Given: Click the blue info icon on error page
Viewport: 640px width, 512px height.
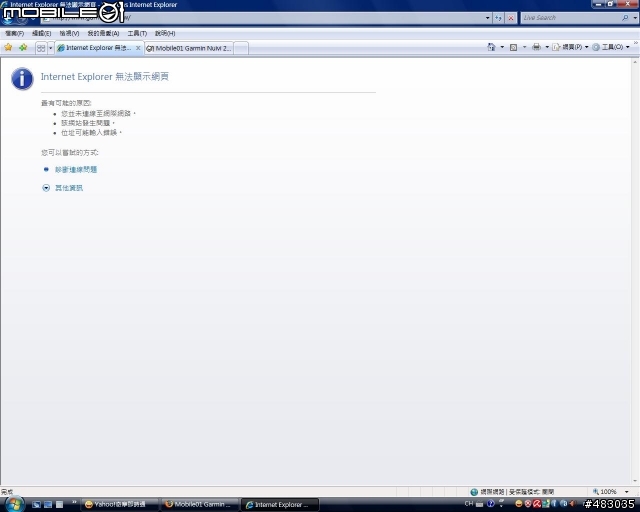Looking at the screenshot, I should click(x=22, y=78).
